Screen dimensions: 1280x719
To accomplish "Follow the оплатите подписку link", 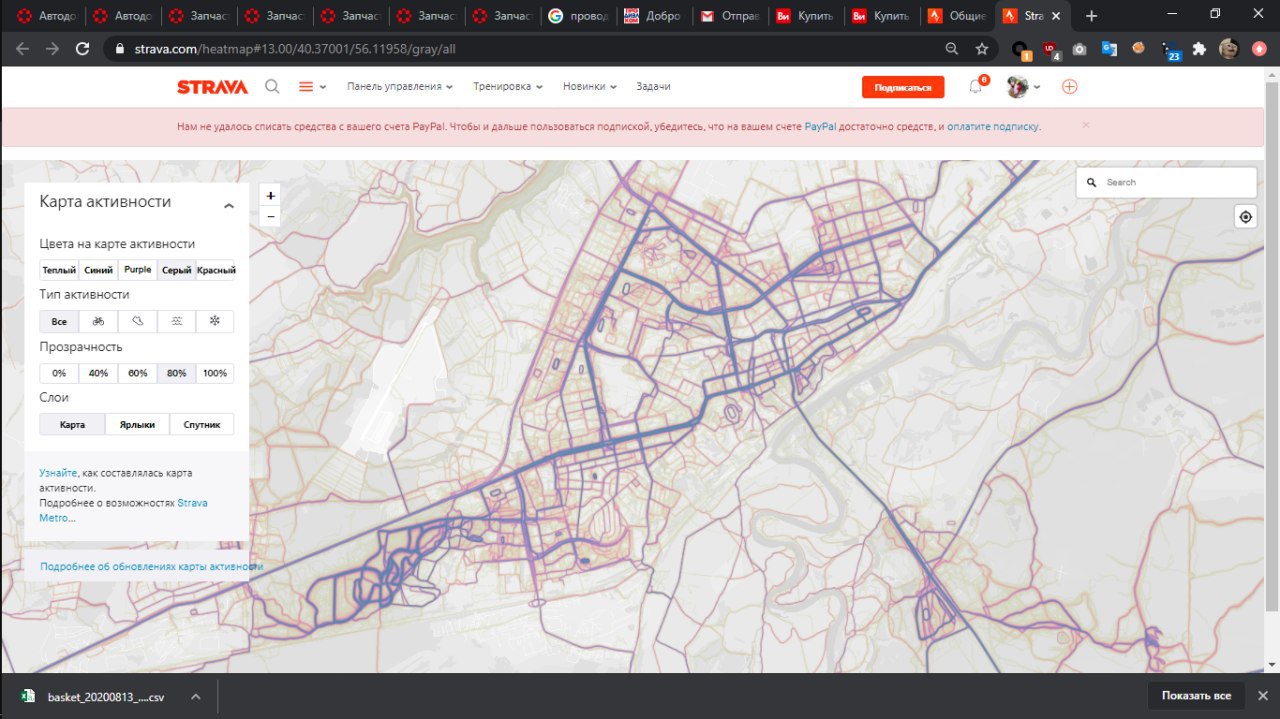I will (x=993, y=127).
